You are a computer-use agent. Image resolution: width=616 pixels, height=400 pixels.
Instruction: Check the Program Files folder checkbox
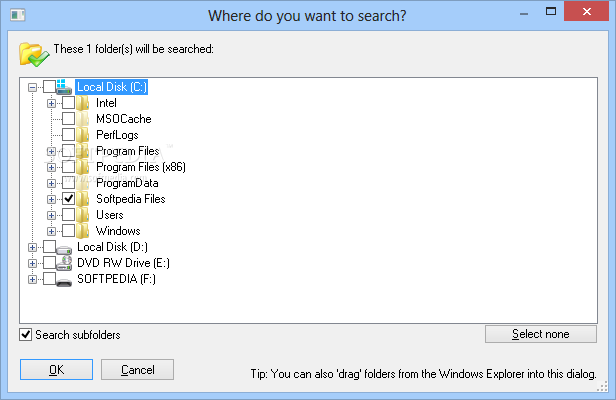pyautogui.click(x=68, y=151)
